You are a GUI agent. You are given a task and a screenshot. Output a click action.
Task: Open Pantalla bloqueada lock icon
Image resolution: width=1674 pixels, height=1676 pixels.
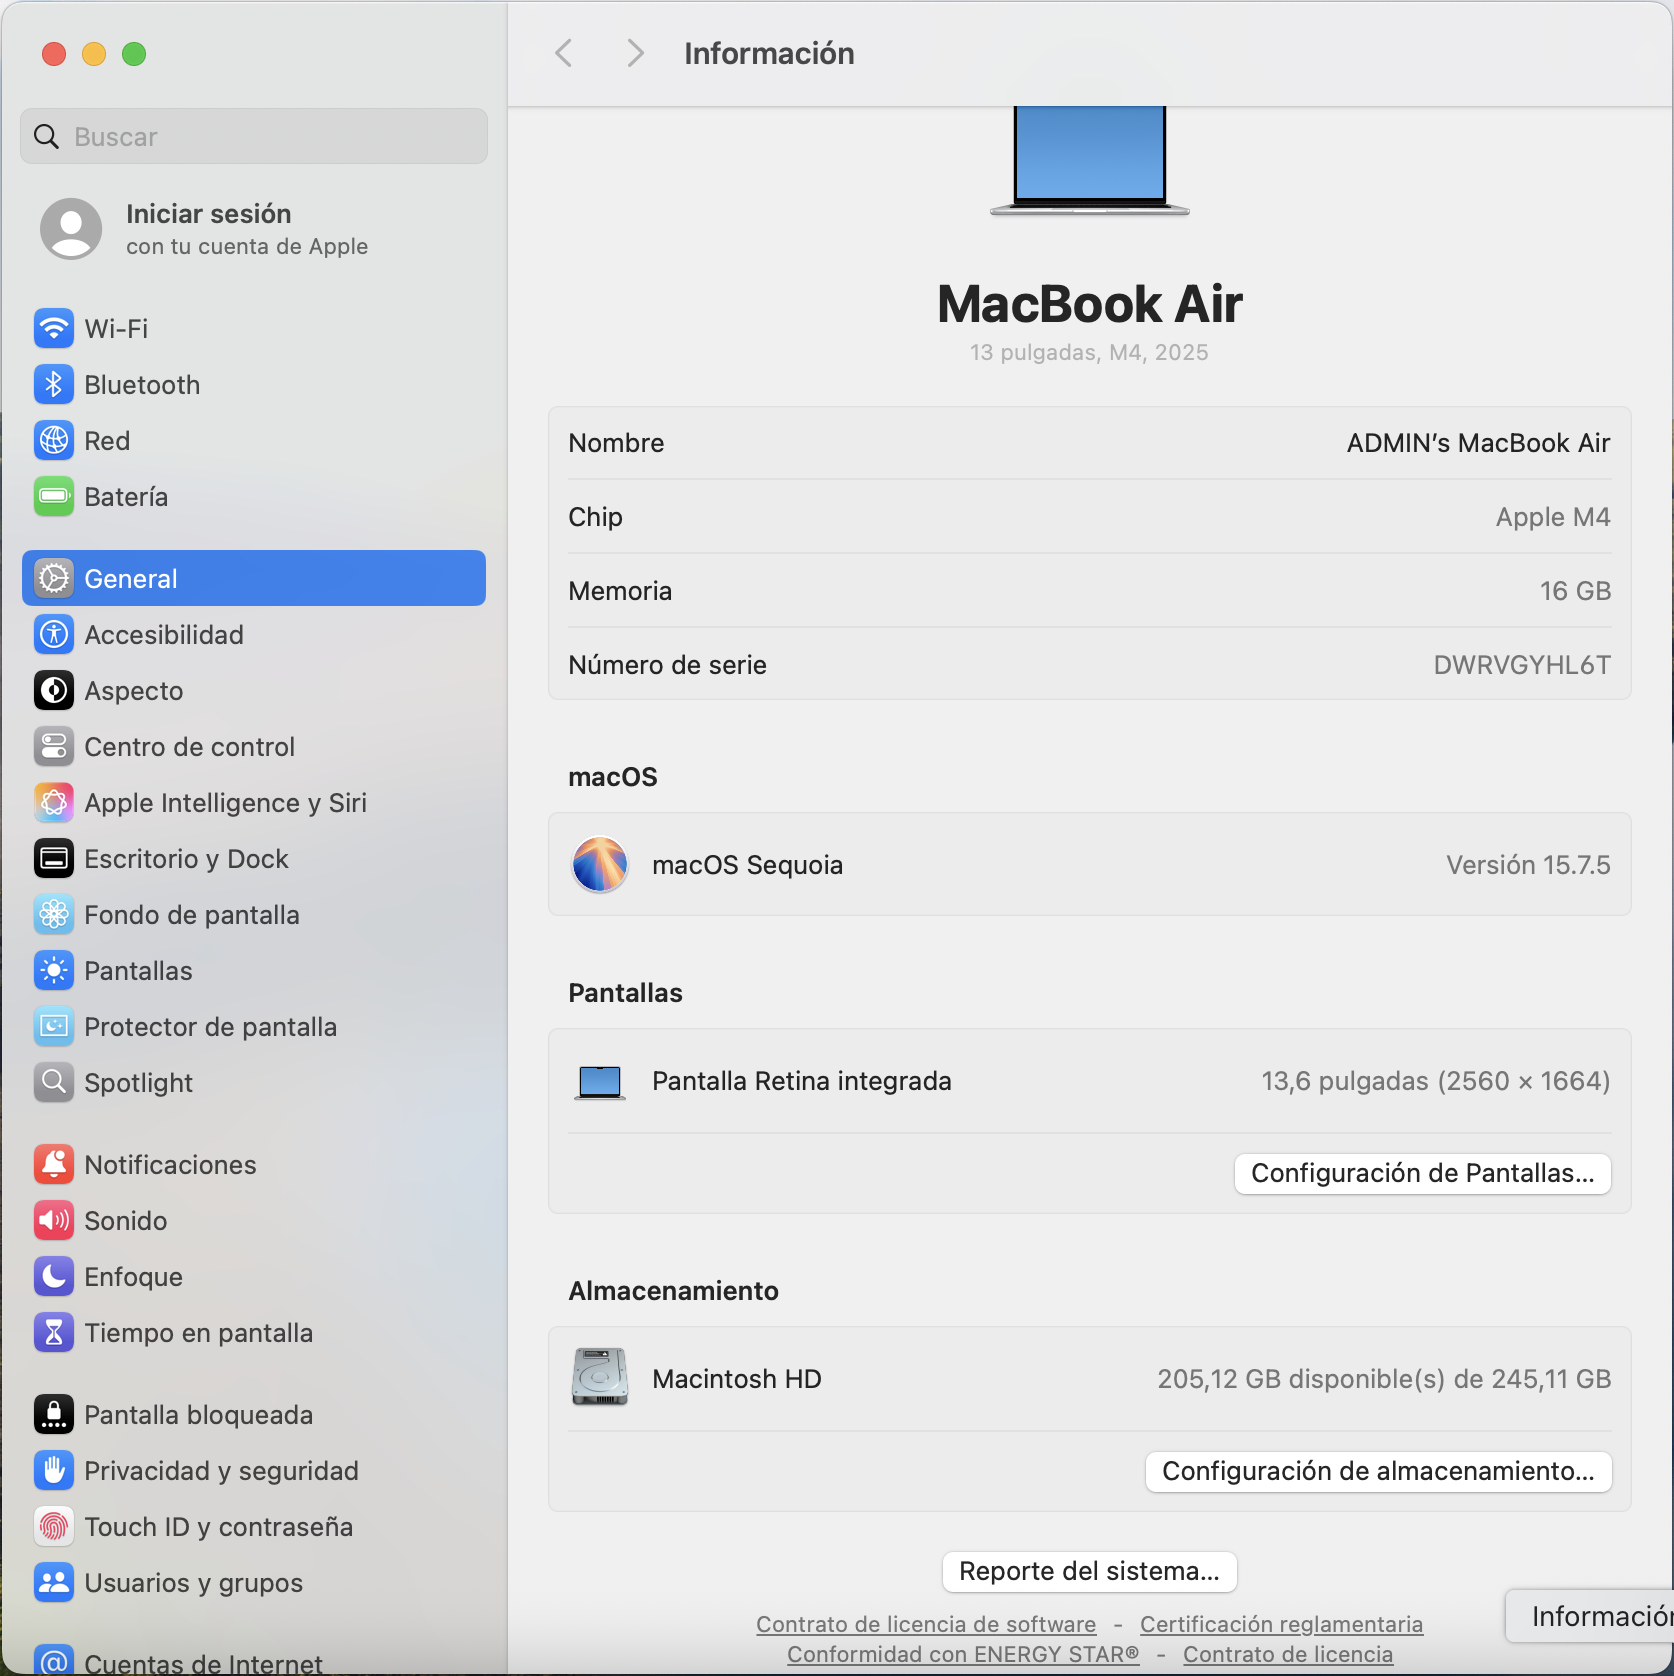pyautogui.click(x=54, y=1414)
